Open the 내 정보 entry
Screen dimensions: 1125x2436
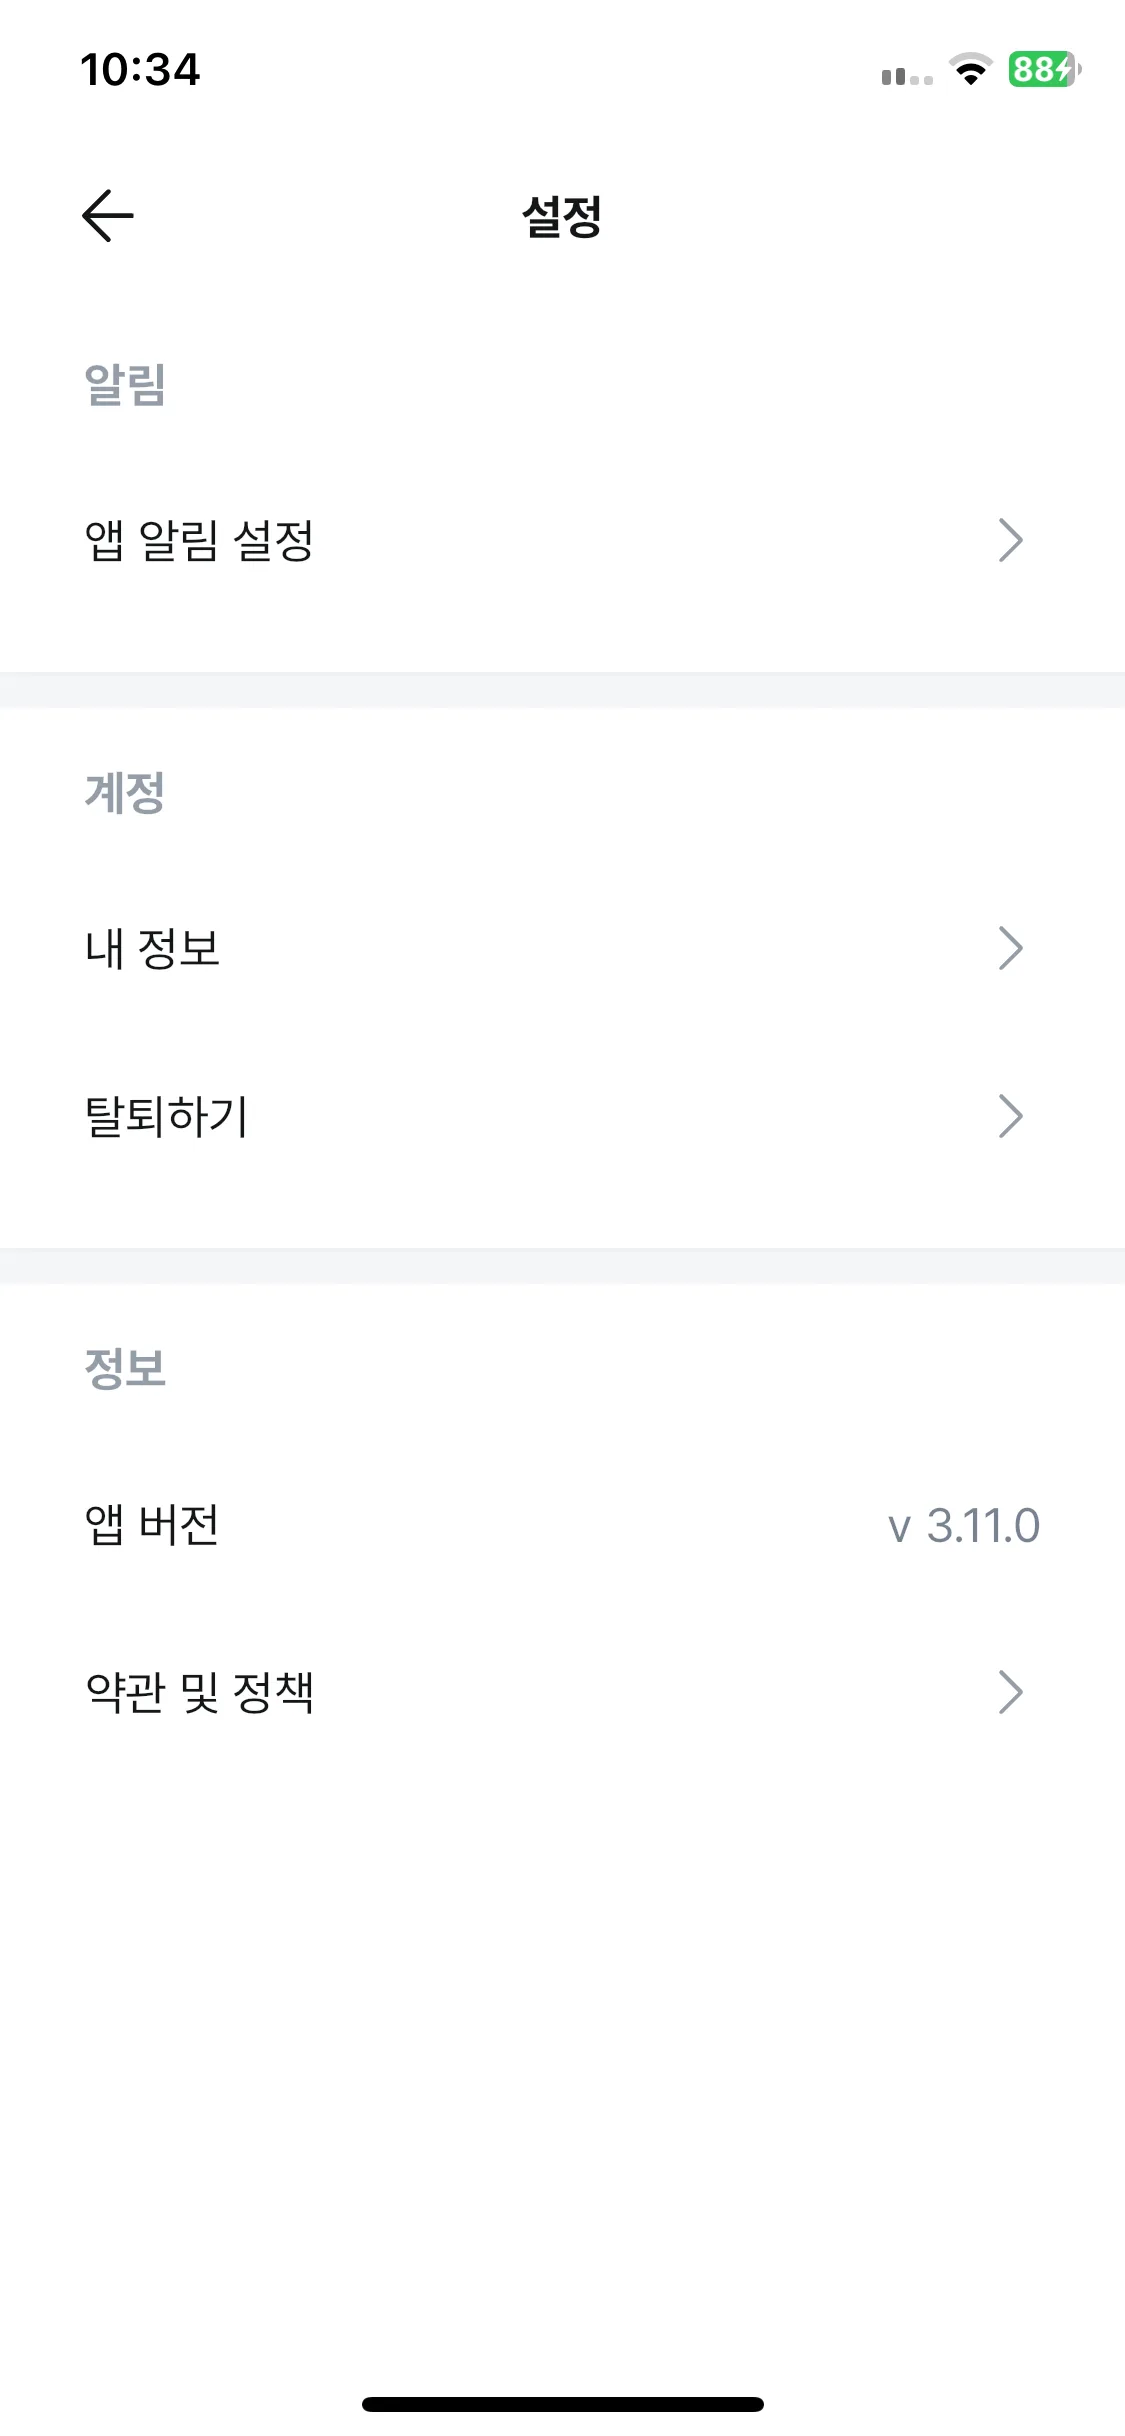(x=562, y=948)
